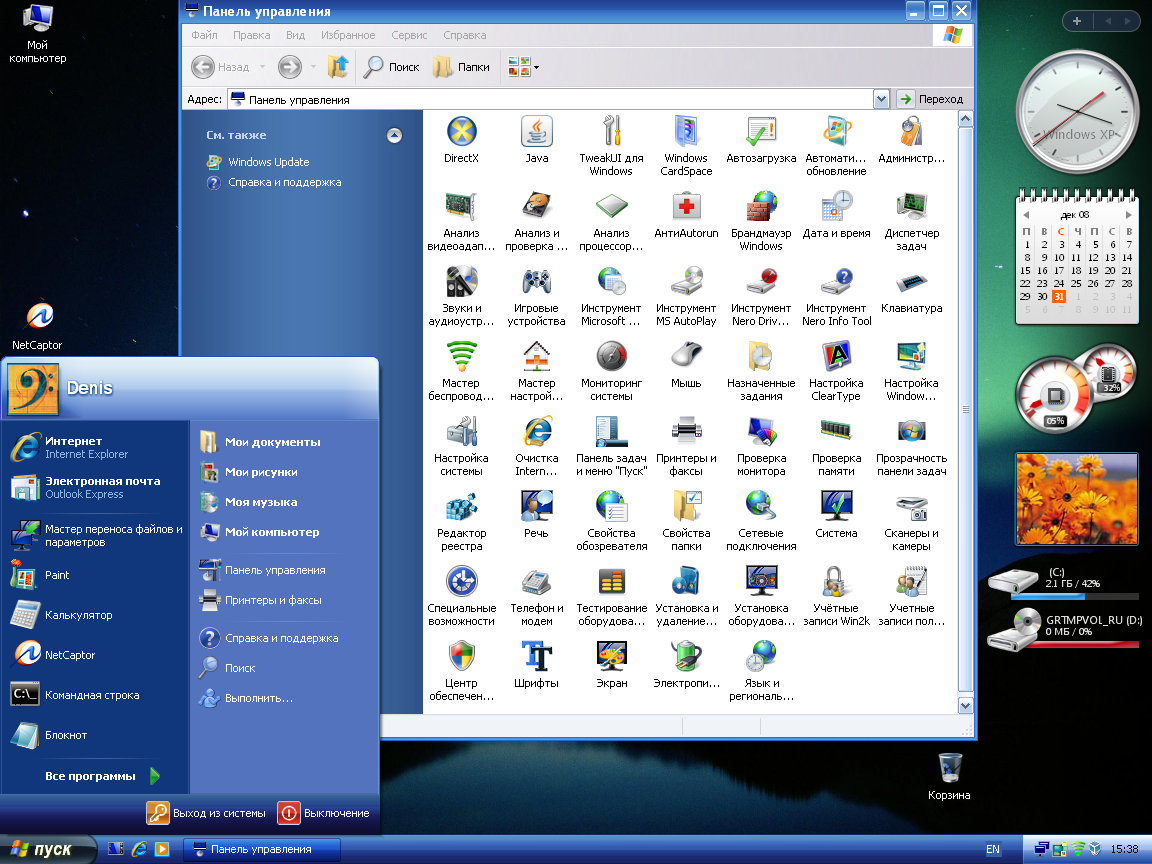Open Сканеры и камеры applet
The image size is (1152, 864).
click(x=911, y=520)
